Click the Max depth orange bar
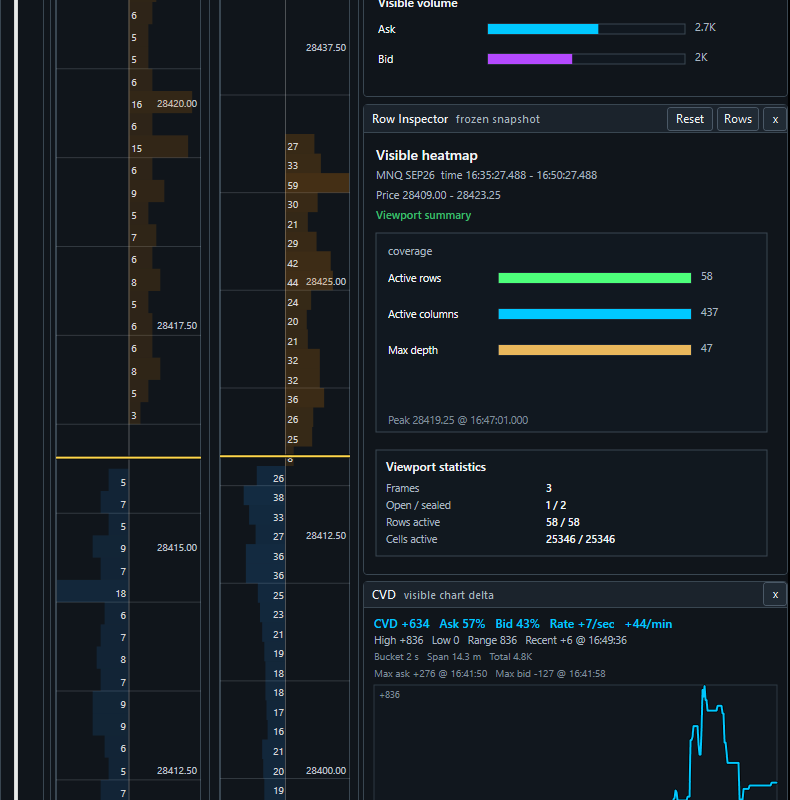790x800 pixels. [595, 349]
